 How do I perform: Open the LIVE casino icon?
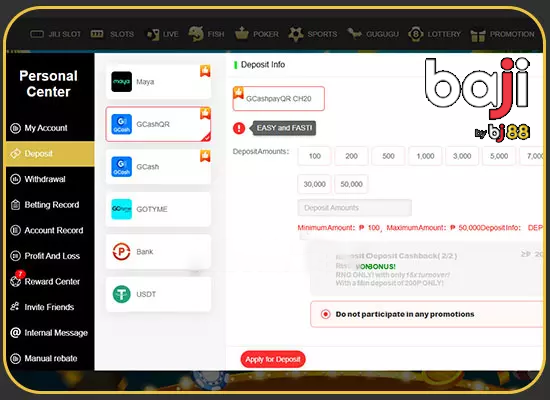tap(153, 34)
